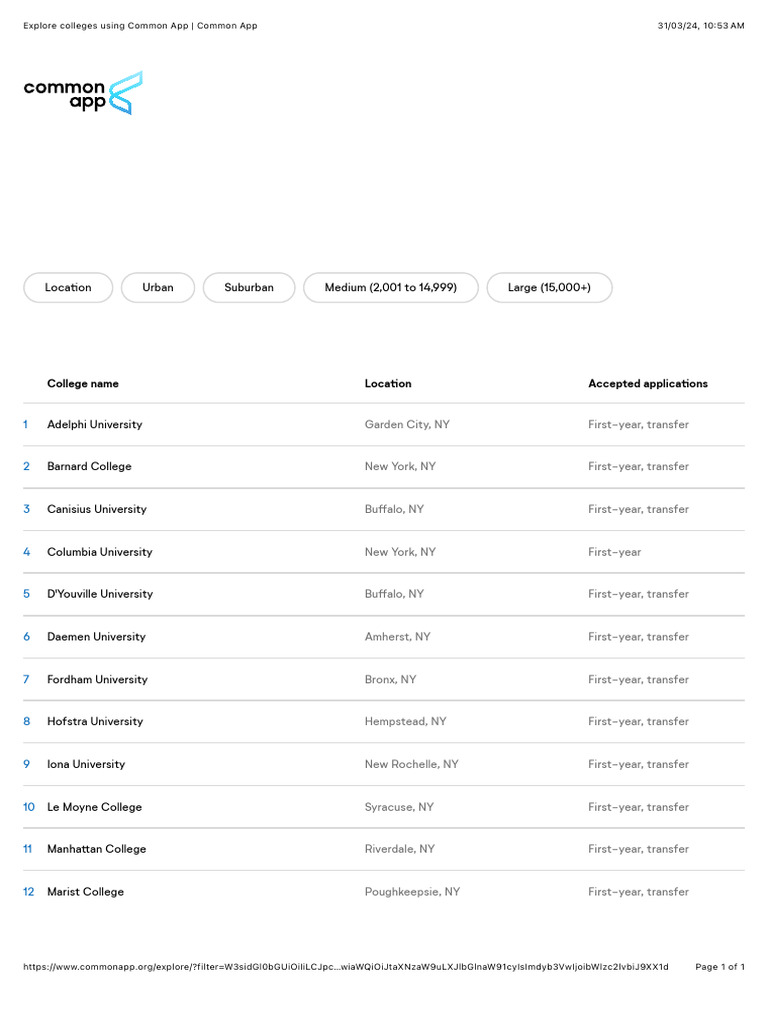
Task: Select Canisius University in the list
Action: (x=97, y=510)
